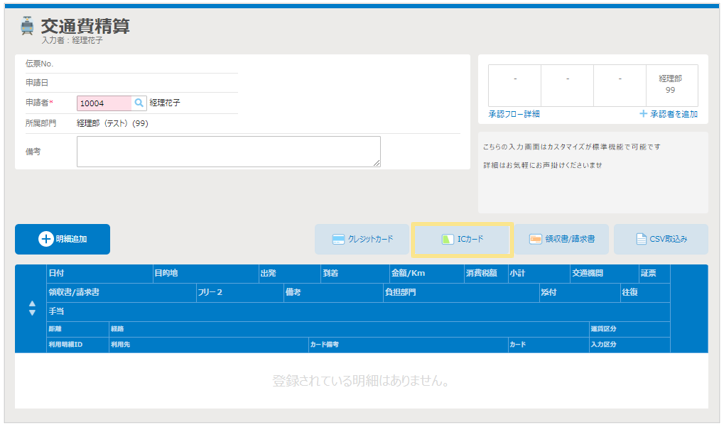This screenshot has height=426, width=725.
Task: Click the 往復 column header
Action: (630, 292)
